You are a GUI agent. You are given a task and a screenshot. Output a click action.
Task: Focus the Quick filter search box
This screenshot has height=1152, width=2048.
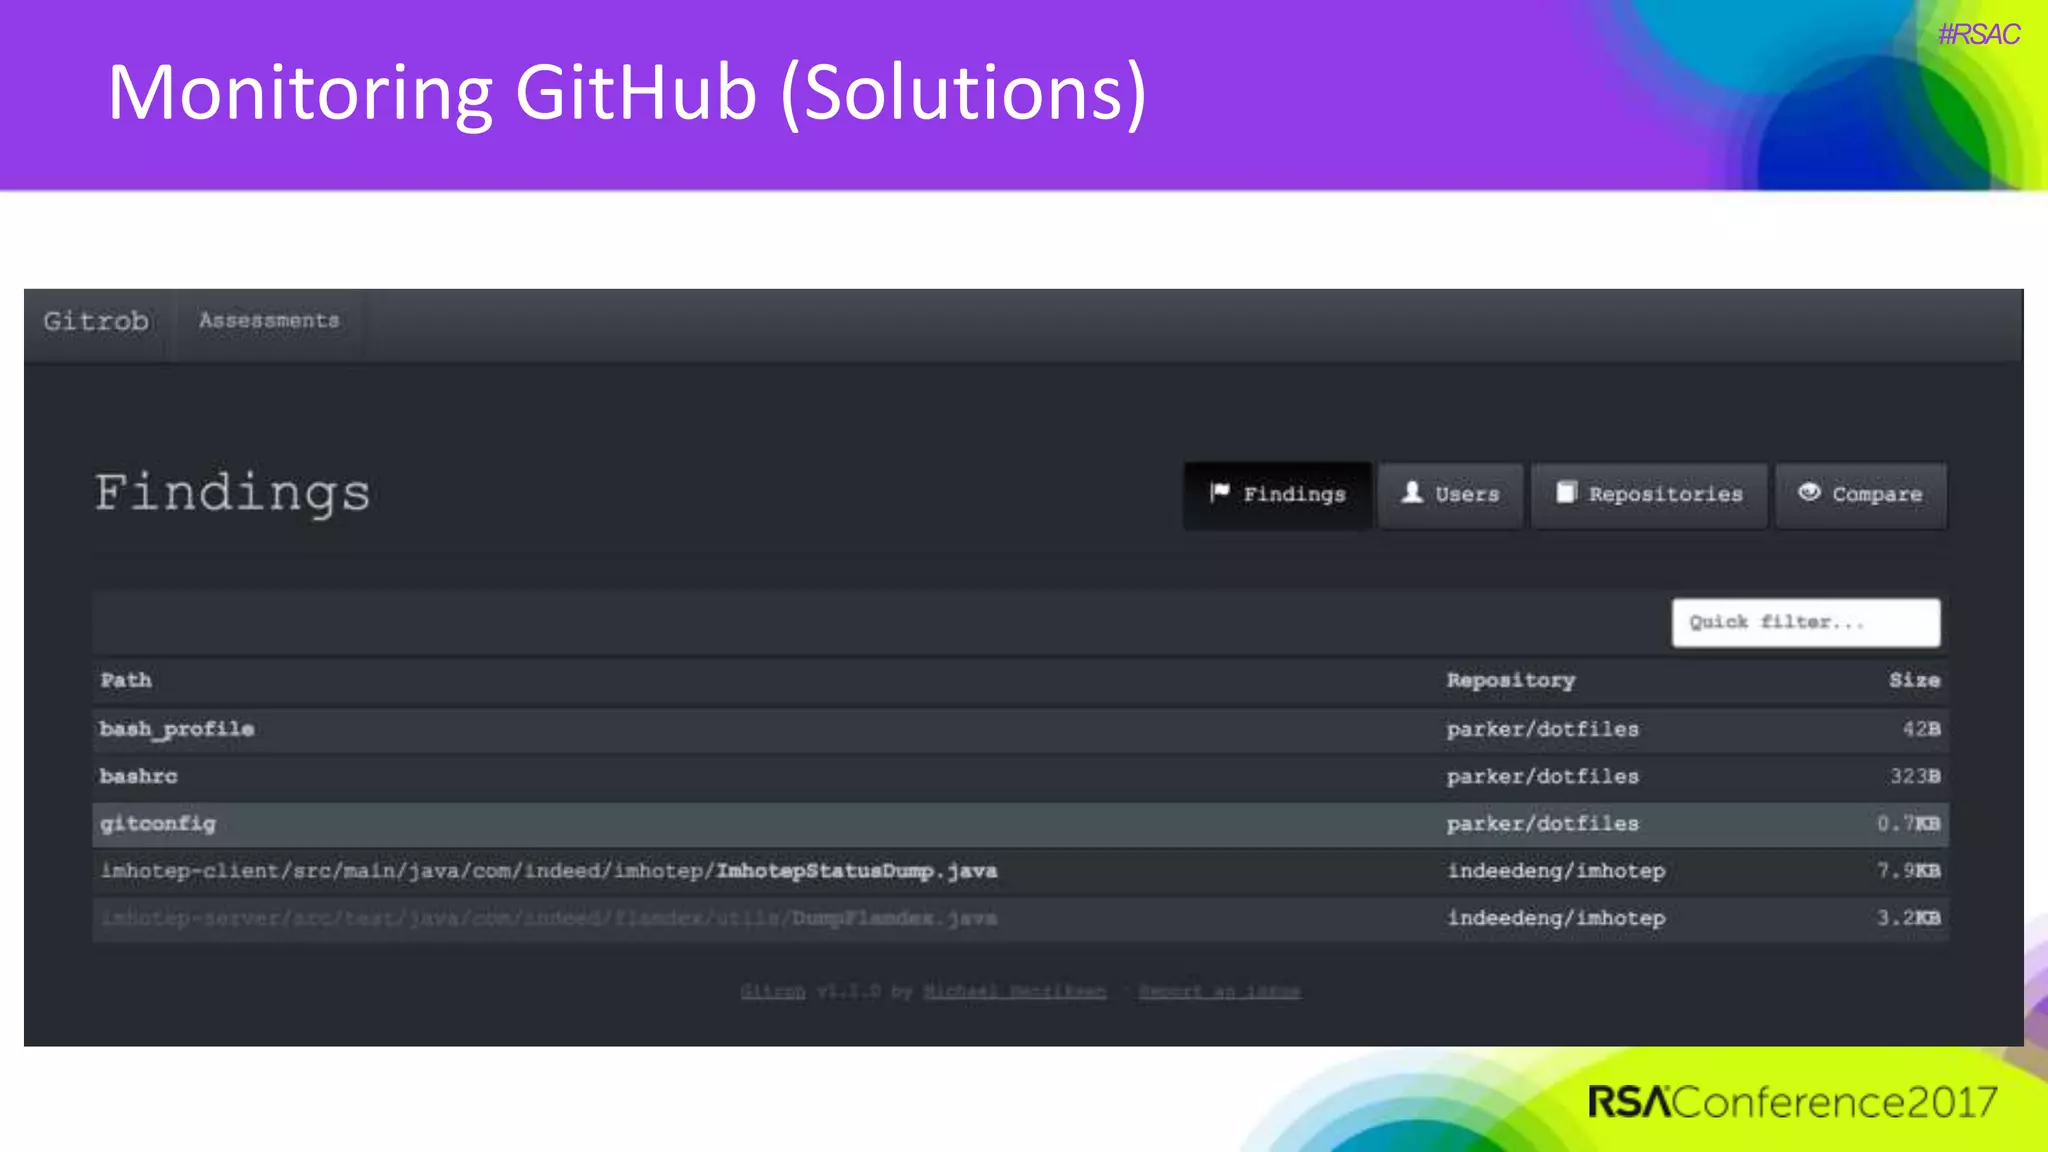(1806, 623)
